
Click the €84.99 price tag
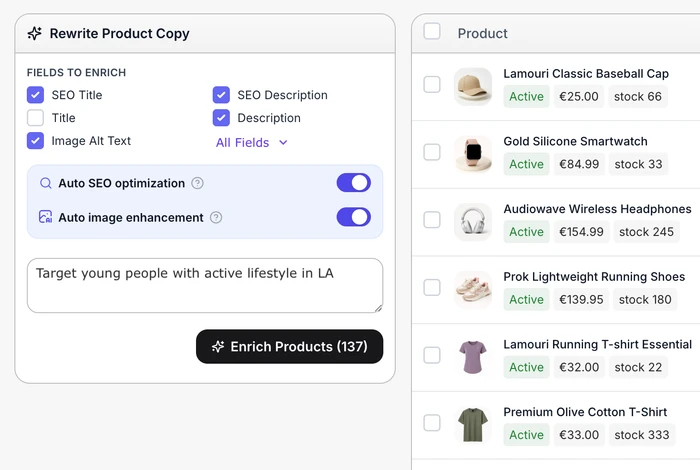(579, 164)
